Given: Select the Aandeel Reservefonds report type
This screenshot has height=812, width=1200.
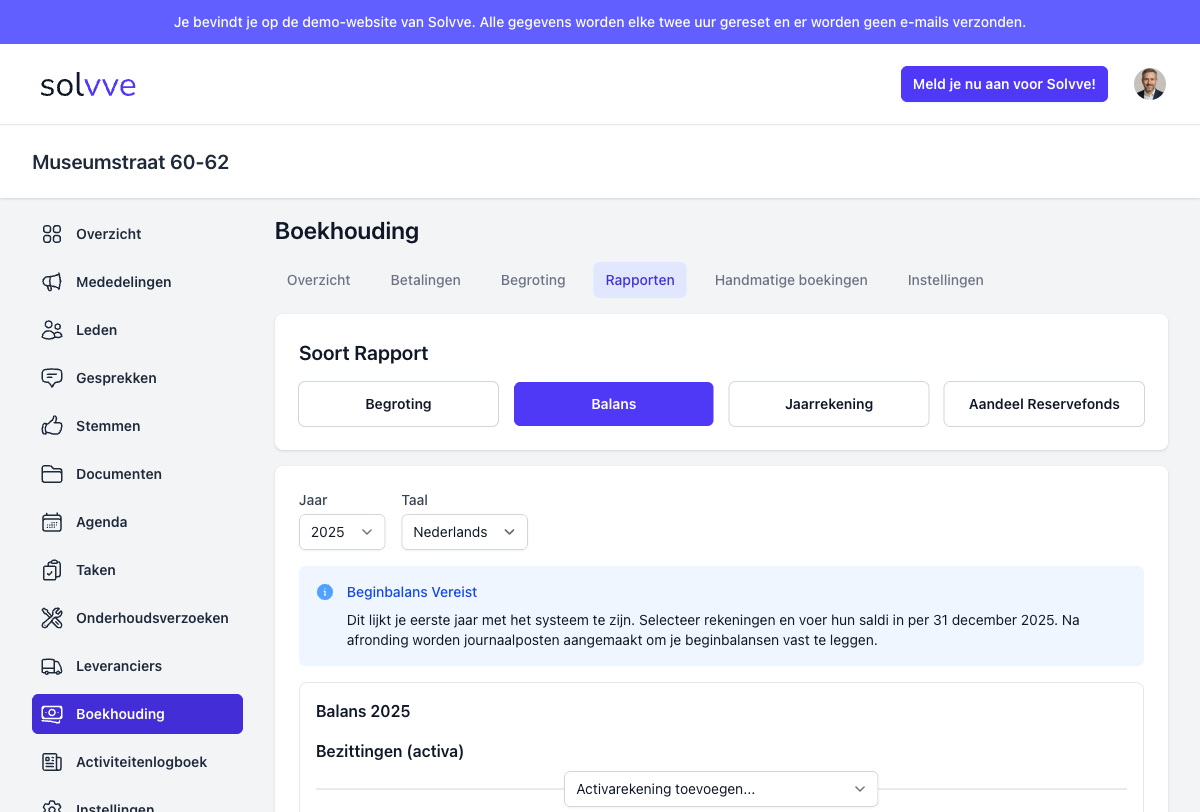Looking at the screenshot, I should click(x=1044, y=404).
